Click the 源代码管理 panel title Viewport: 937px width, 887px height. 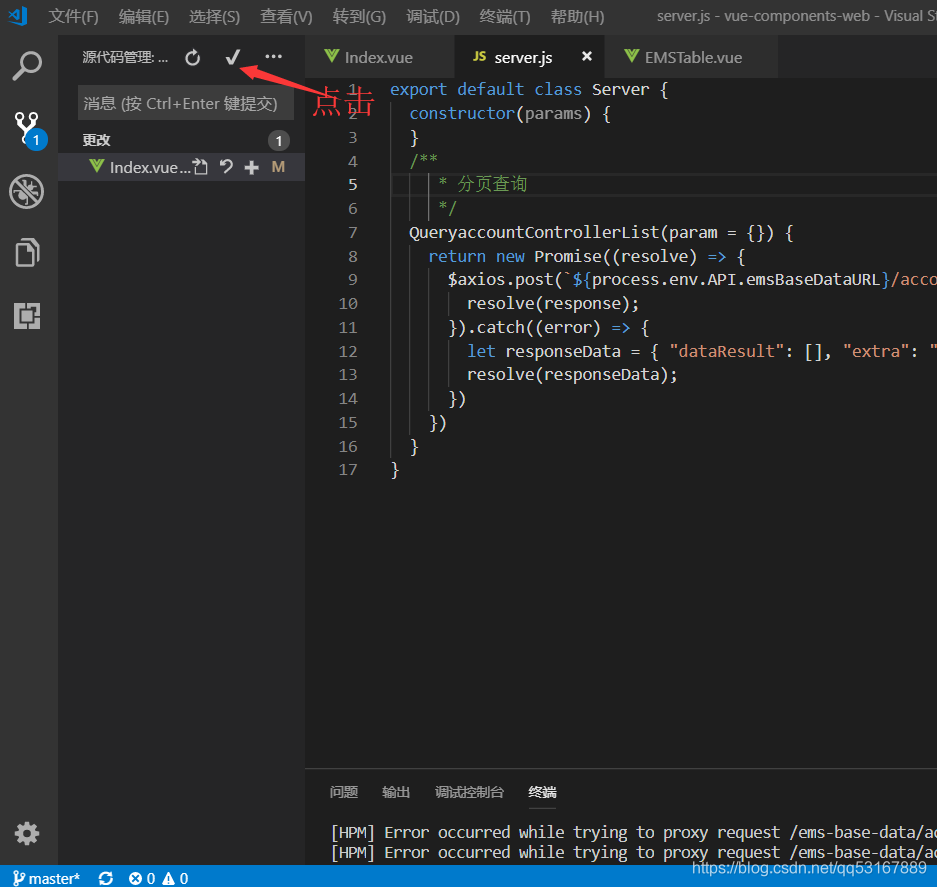pos(125,57)
